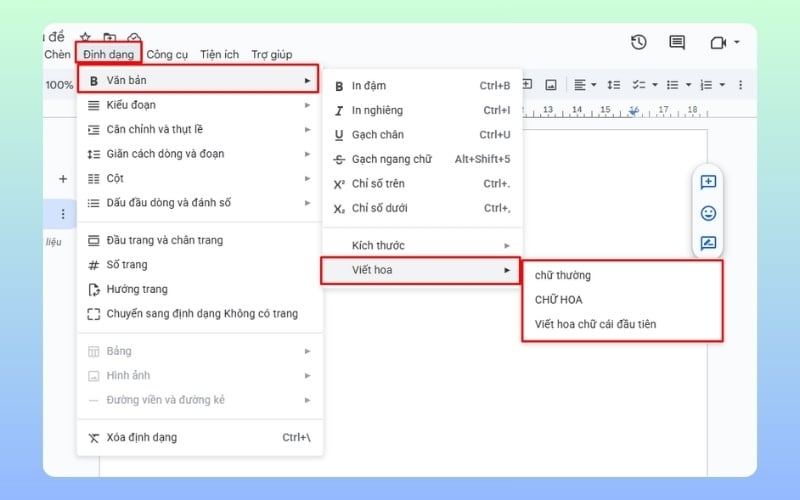Screen dimensions: 800x500
Task: Click the video meeting camera icon
Action: [x=718, y=43]
